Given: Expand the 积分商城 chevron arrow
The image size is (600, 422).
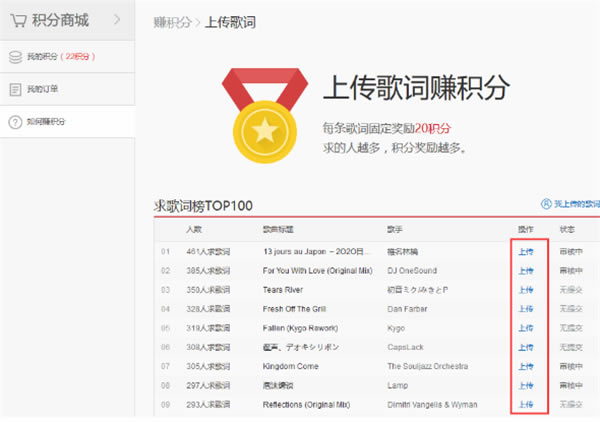Looking at the screenshot, I should tap(117, 20).
